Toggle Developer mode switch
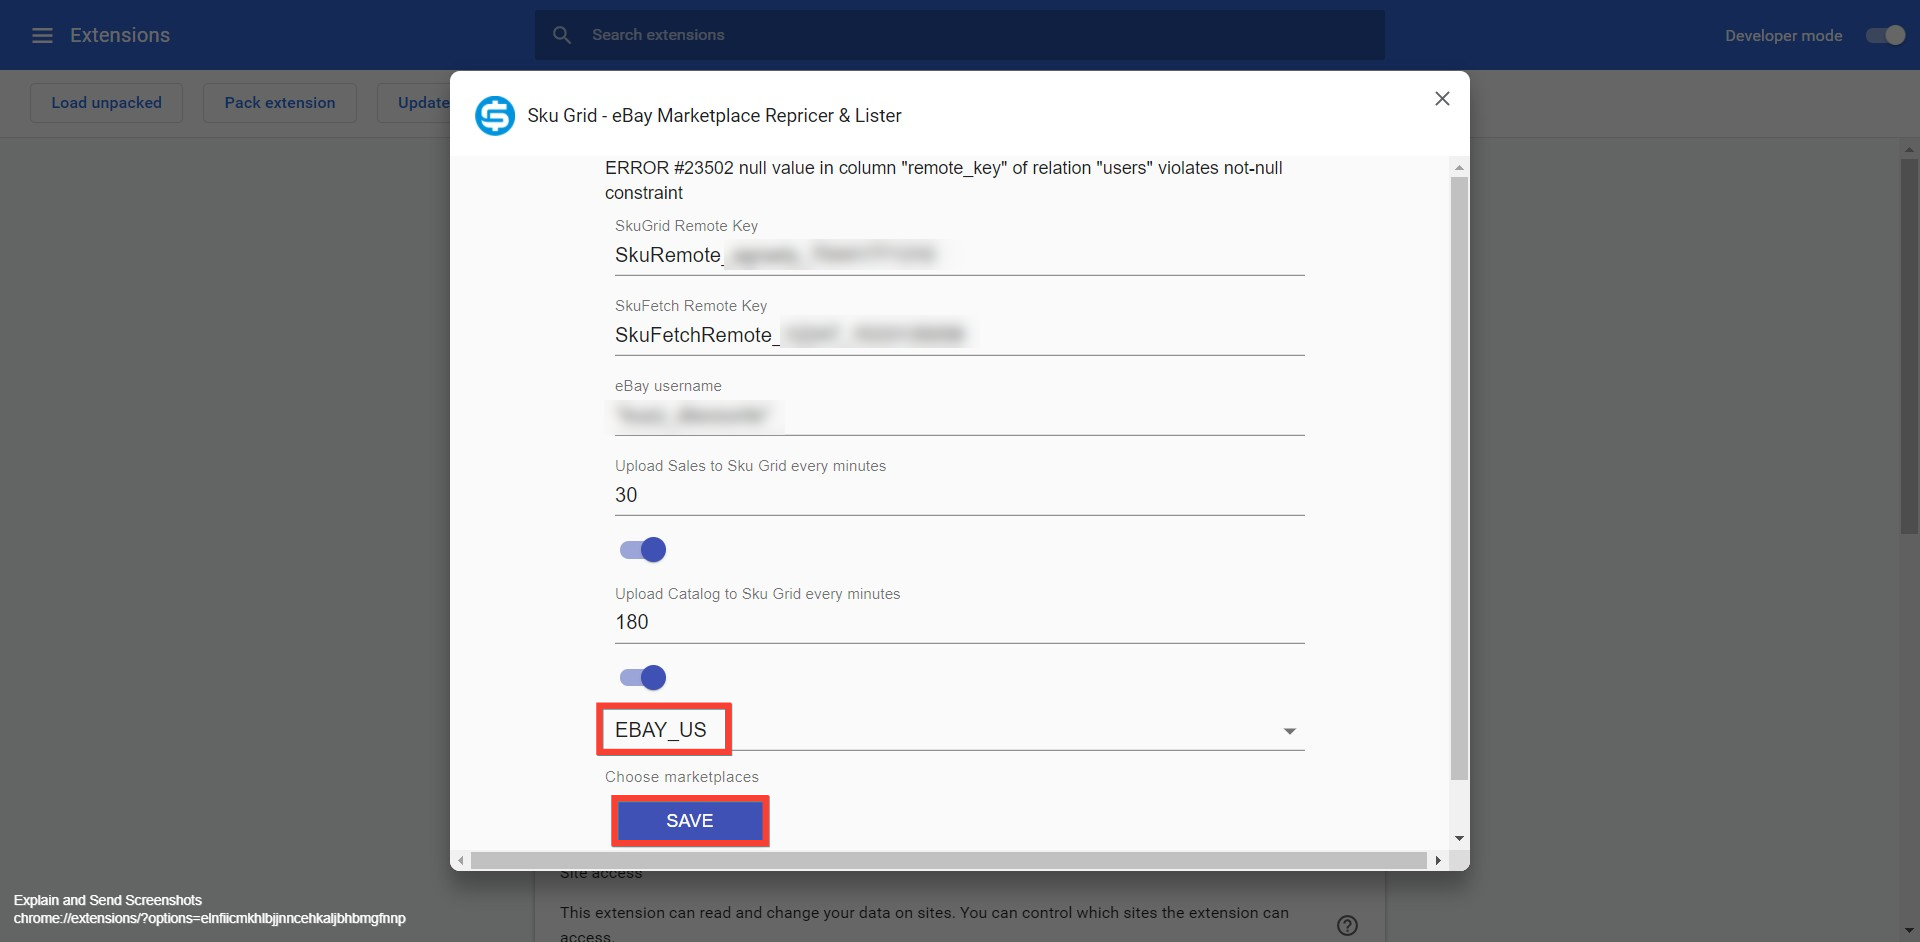1920x942 pixels. (1886, 35)
